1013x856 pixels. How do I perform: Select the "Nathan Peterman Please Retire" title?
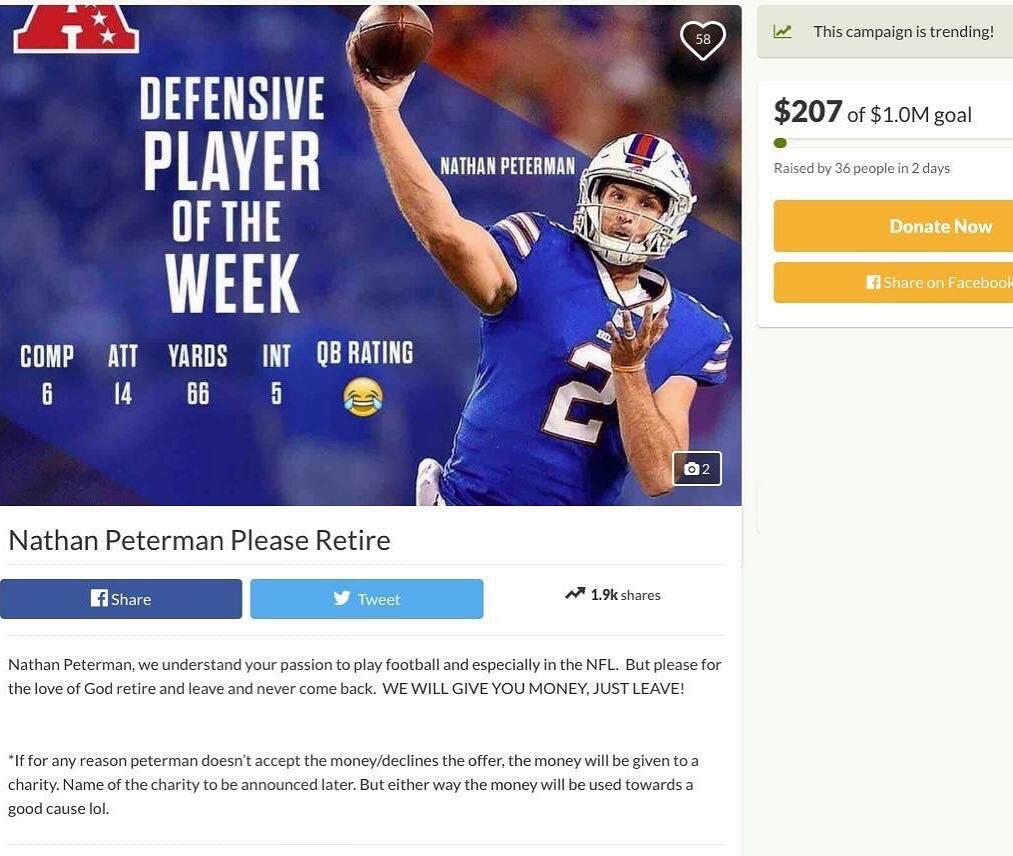199,540
